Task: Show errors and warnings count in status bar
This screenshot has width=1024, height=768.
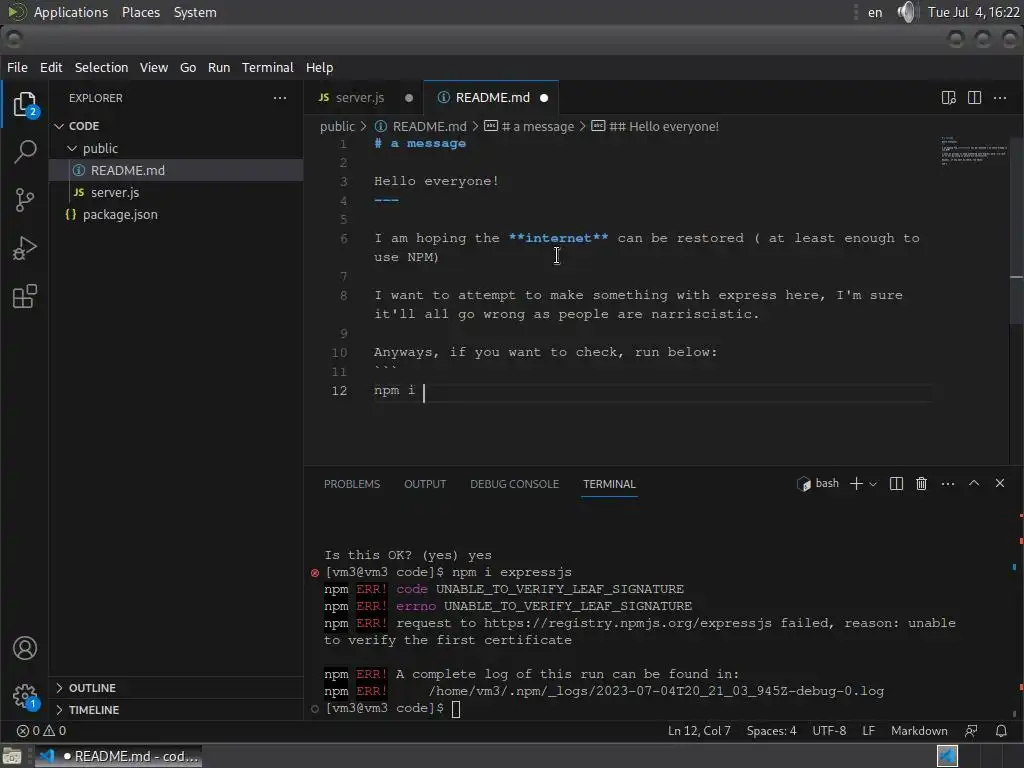Action: pyautogui.click(x=41, y=731)
